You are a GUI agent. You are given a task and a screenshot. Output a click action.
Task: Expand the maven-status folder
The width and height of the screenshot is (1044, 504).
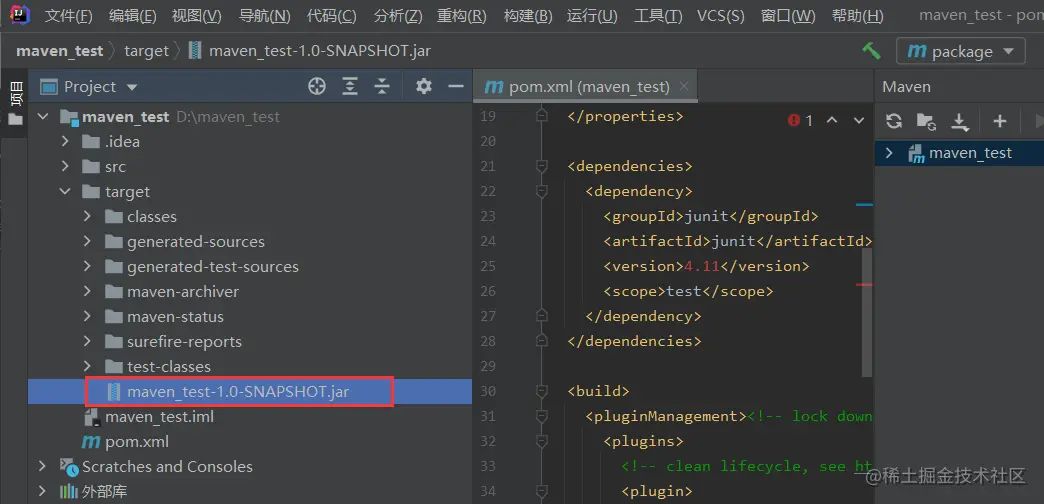pos(87,317)
